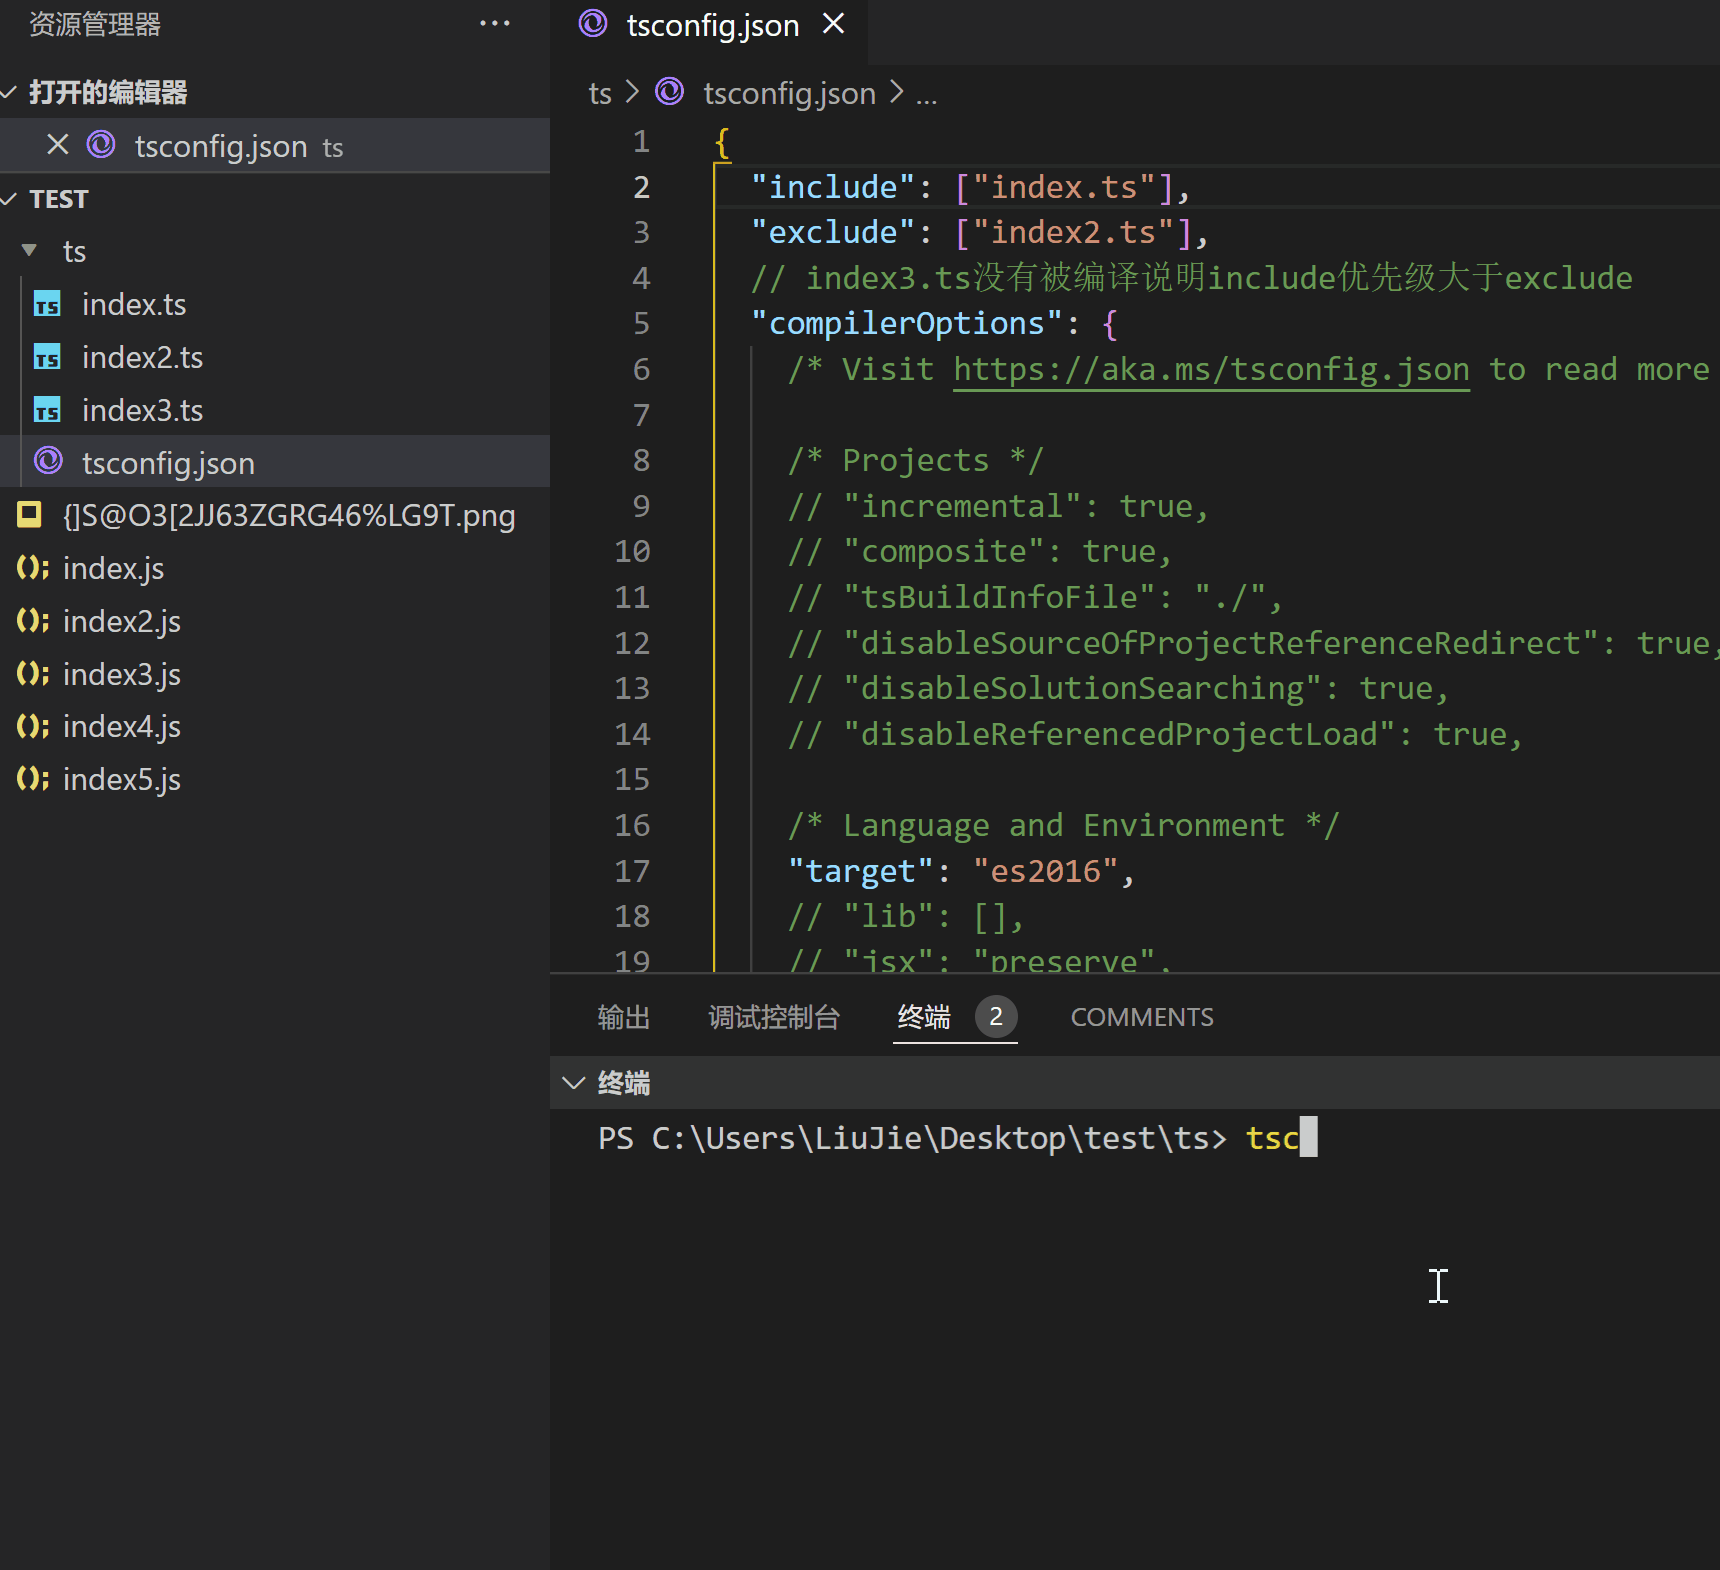
Task: Click the TypeScript icon next to index2.ts
Action: pyautogui.click(x=47, y=357)
